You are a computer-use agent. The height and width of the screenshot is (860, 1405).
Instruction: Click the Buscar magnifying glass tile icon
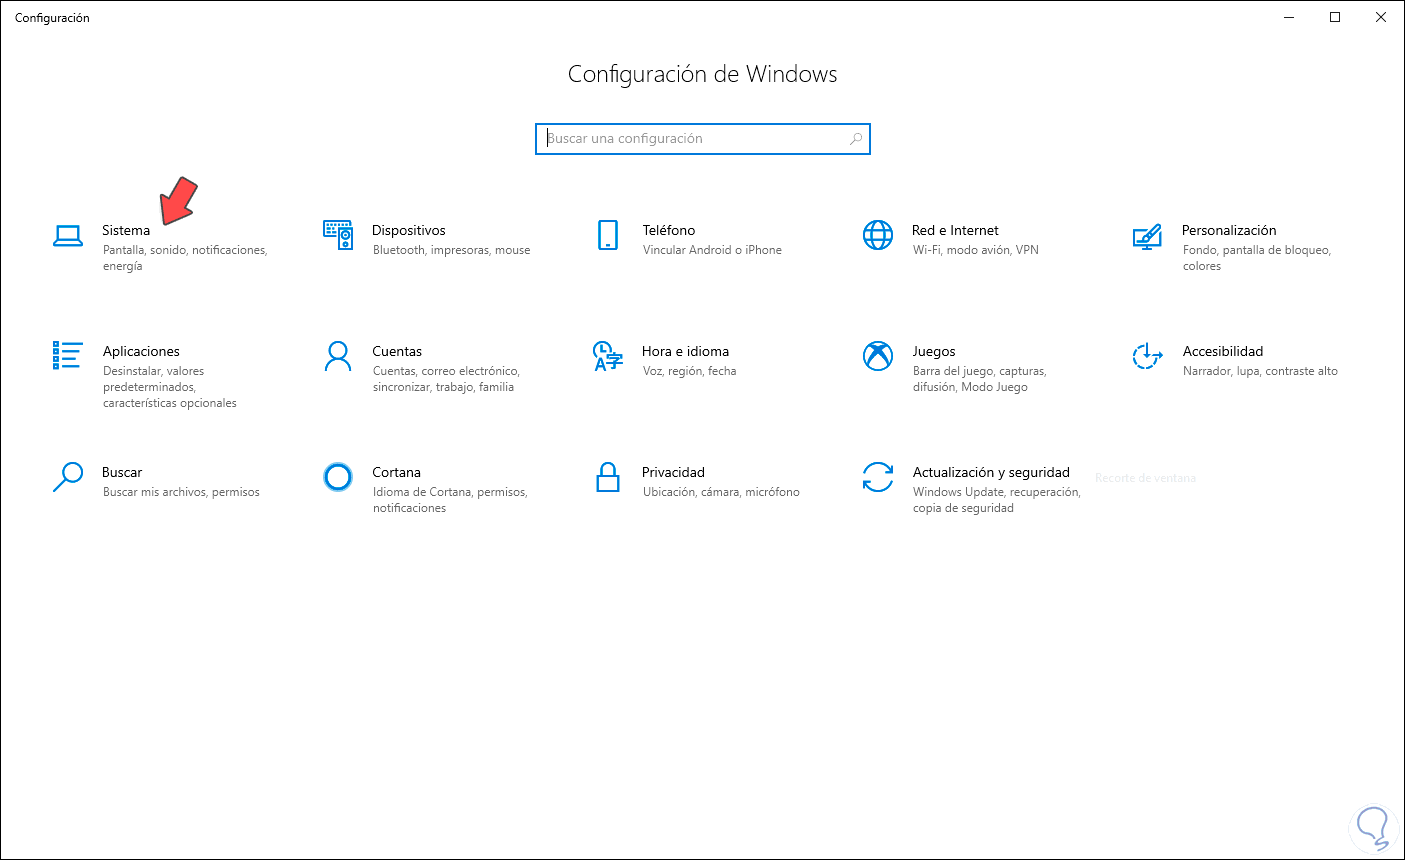(68, 477)
